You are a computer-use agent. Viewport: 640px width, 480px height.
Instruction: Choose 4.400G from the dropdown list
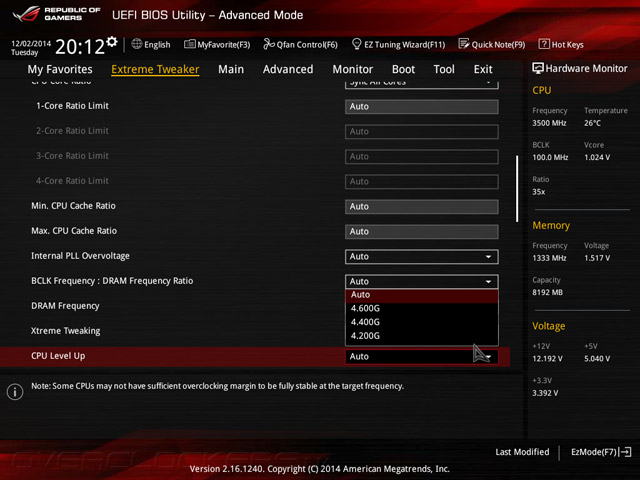422,322
